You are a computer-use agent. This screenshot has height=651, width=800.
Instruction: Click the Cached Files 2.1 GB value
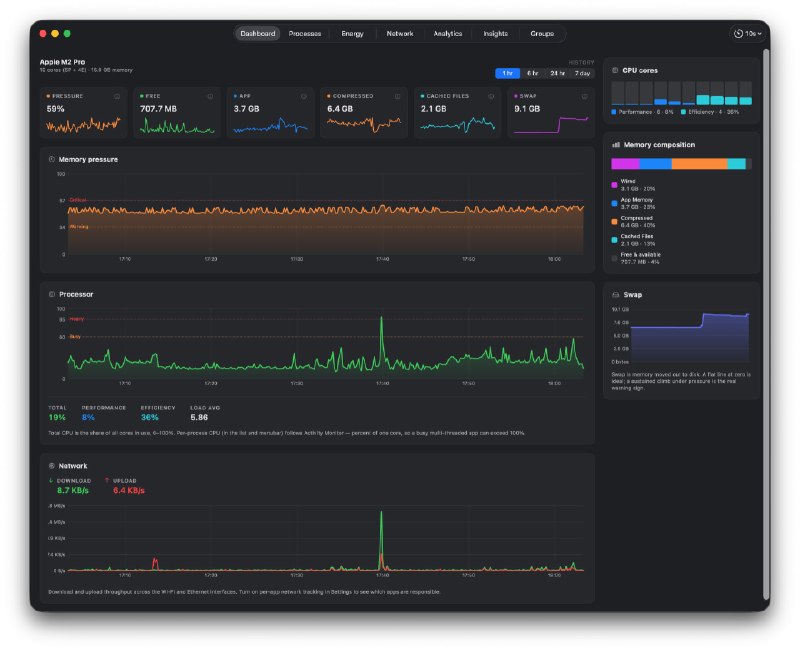433,109
